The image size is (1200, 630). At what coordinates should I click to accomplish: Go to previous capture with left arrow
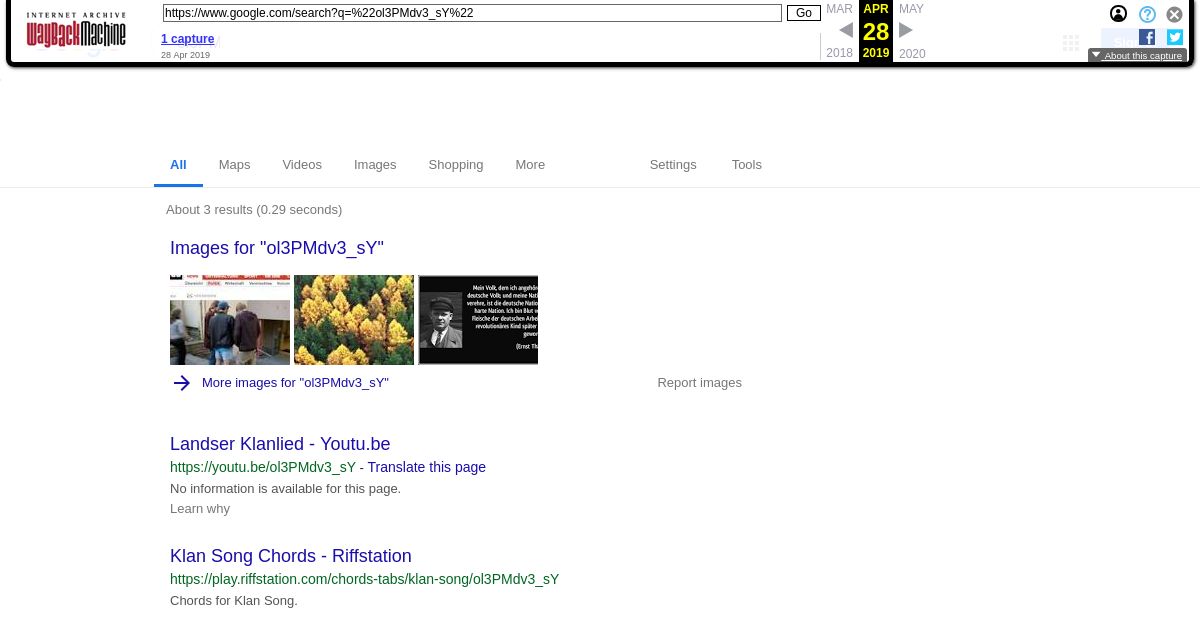(846, 30)
